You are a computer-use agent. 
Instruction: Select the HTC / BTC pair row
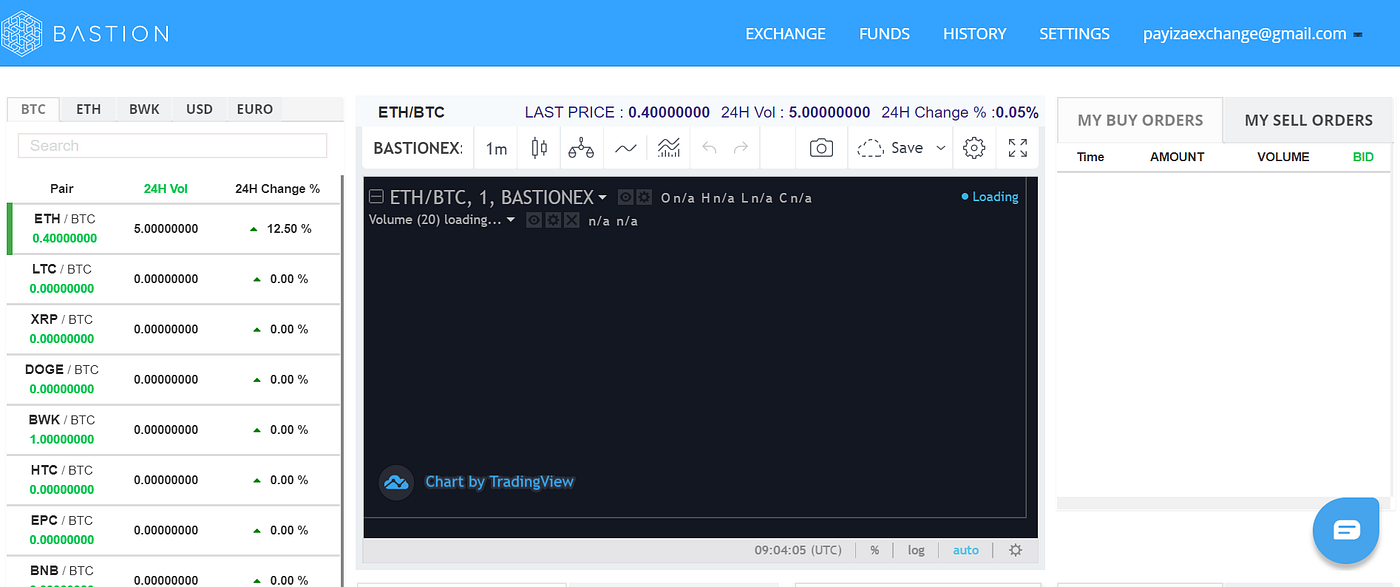(173, 479)
